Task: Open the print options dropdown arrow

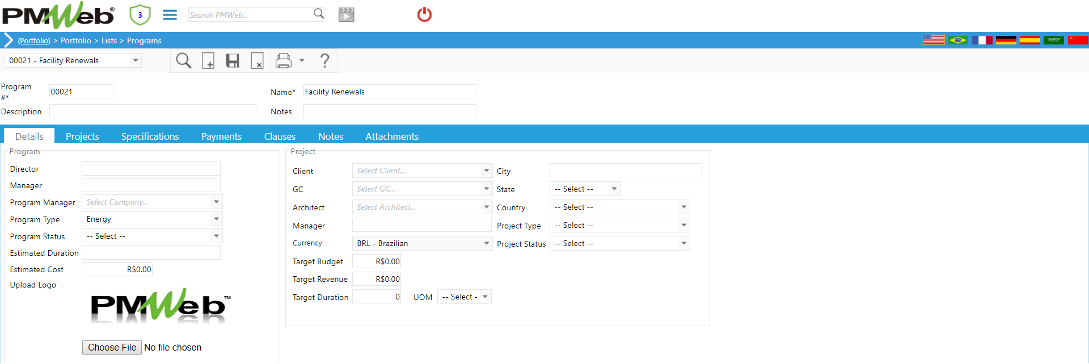Action: coord(302,61)
